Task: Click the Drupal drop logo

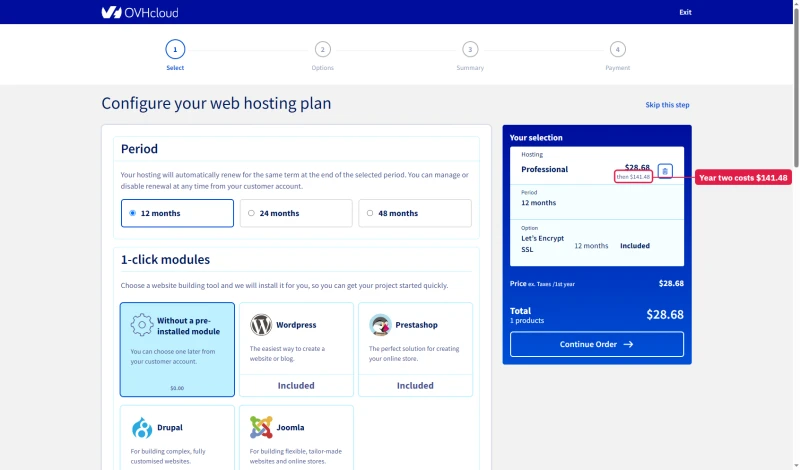Action: [142, 428]
